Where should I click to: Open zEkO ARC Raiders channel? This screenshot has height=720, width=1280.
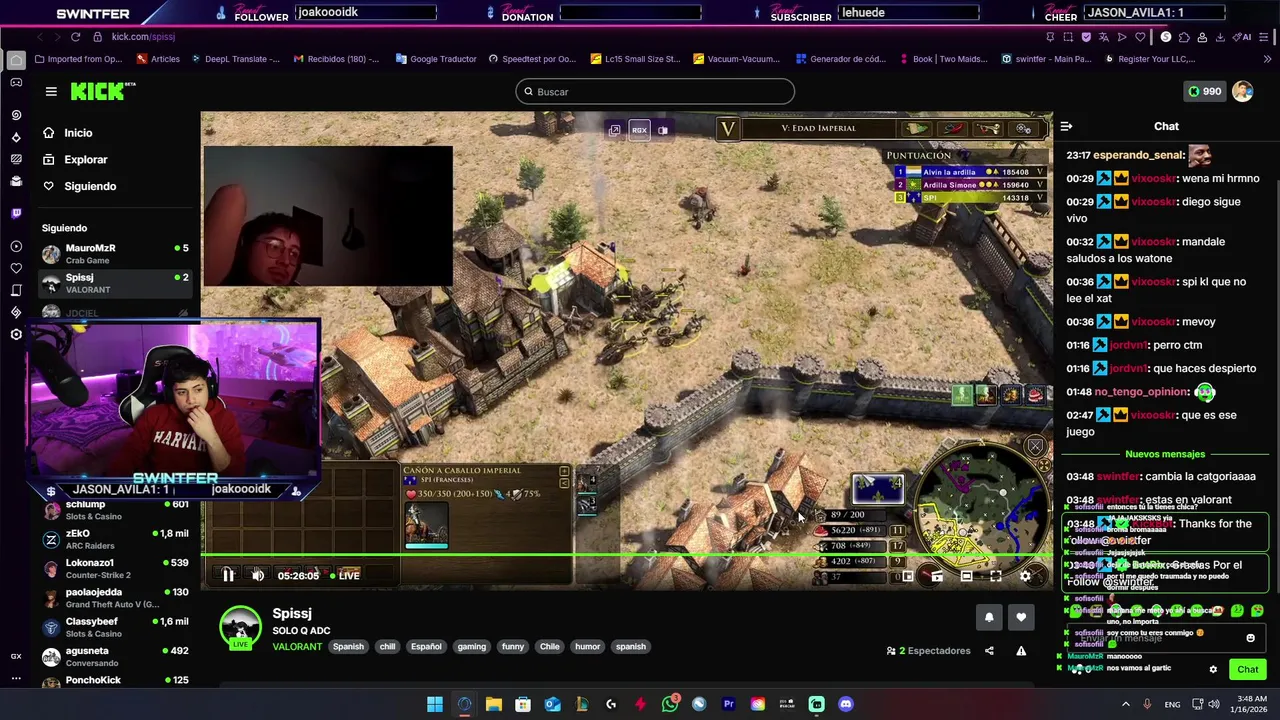pyautogui.click(x=115, y=539)
